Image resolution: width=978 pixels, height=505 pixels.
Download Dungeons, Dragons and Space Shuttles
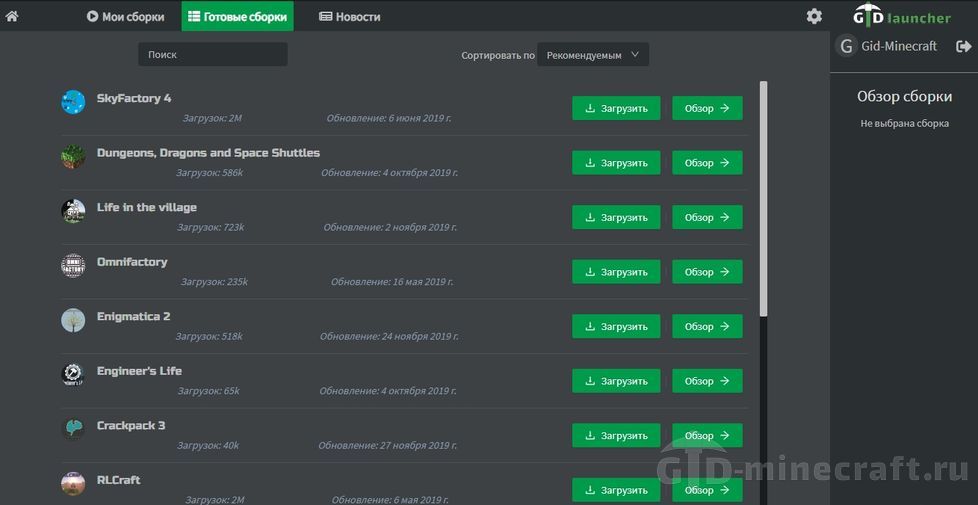[616, 163]
